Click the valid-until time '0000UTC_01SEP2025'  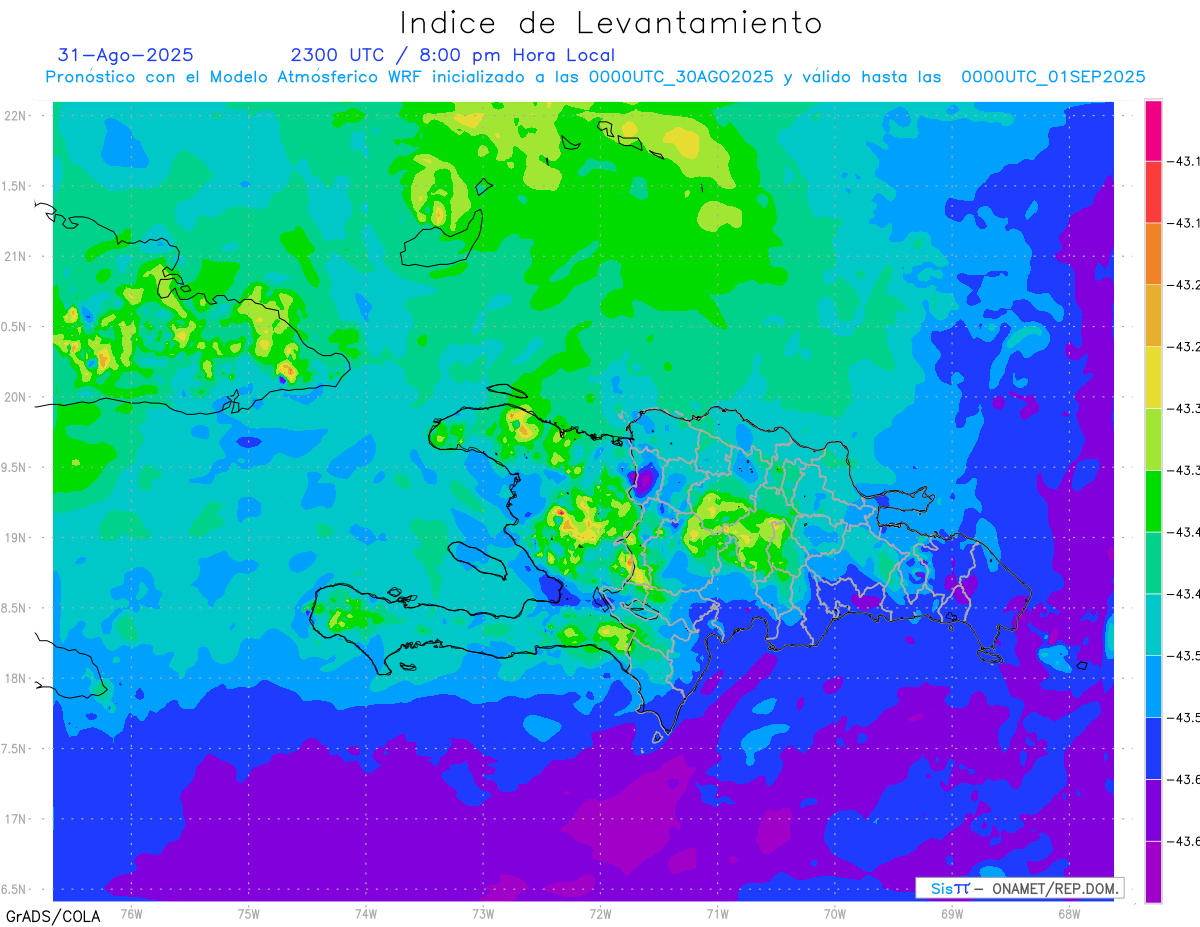click(x=1053, y=77)
